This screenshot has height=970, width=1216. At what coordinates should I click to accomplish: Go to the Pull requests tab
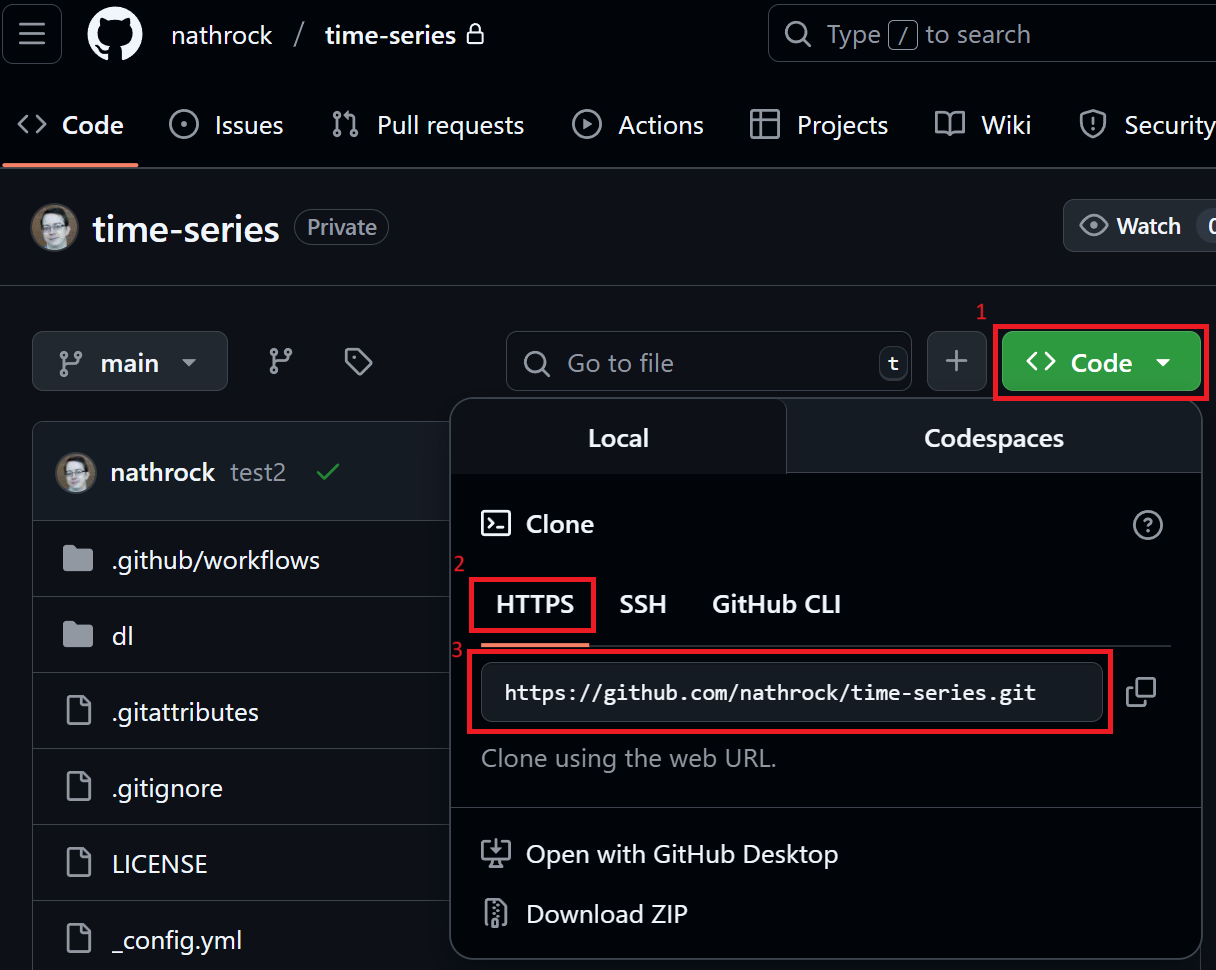click(x=428, y=125)
